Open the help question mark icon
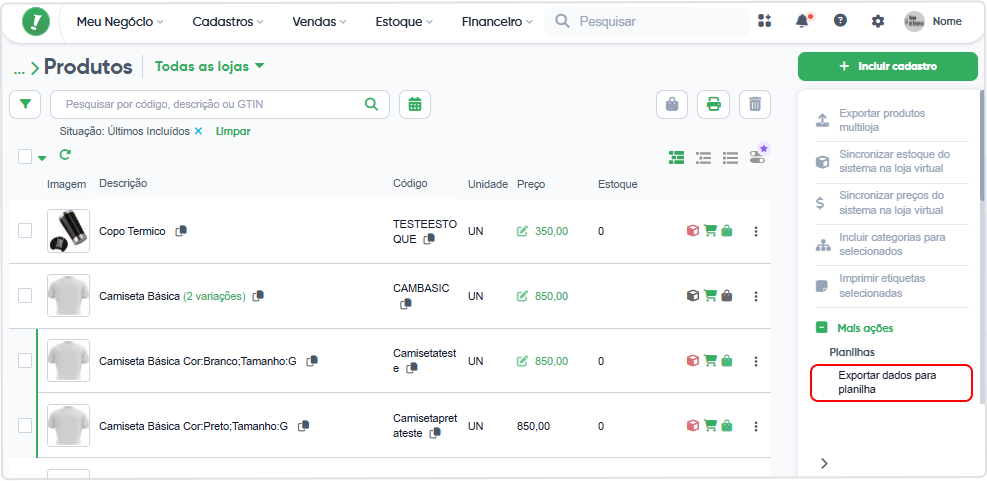987x481 pixels. 840,21
